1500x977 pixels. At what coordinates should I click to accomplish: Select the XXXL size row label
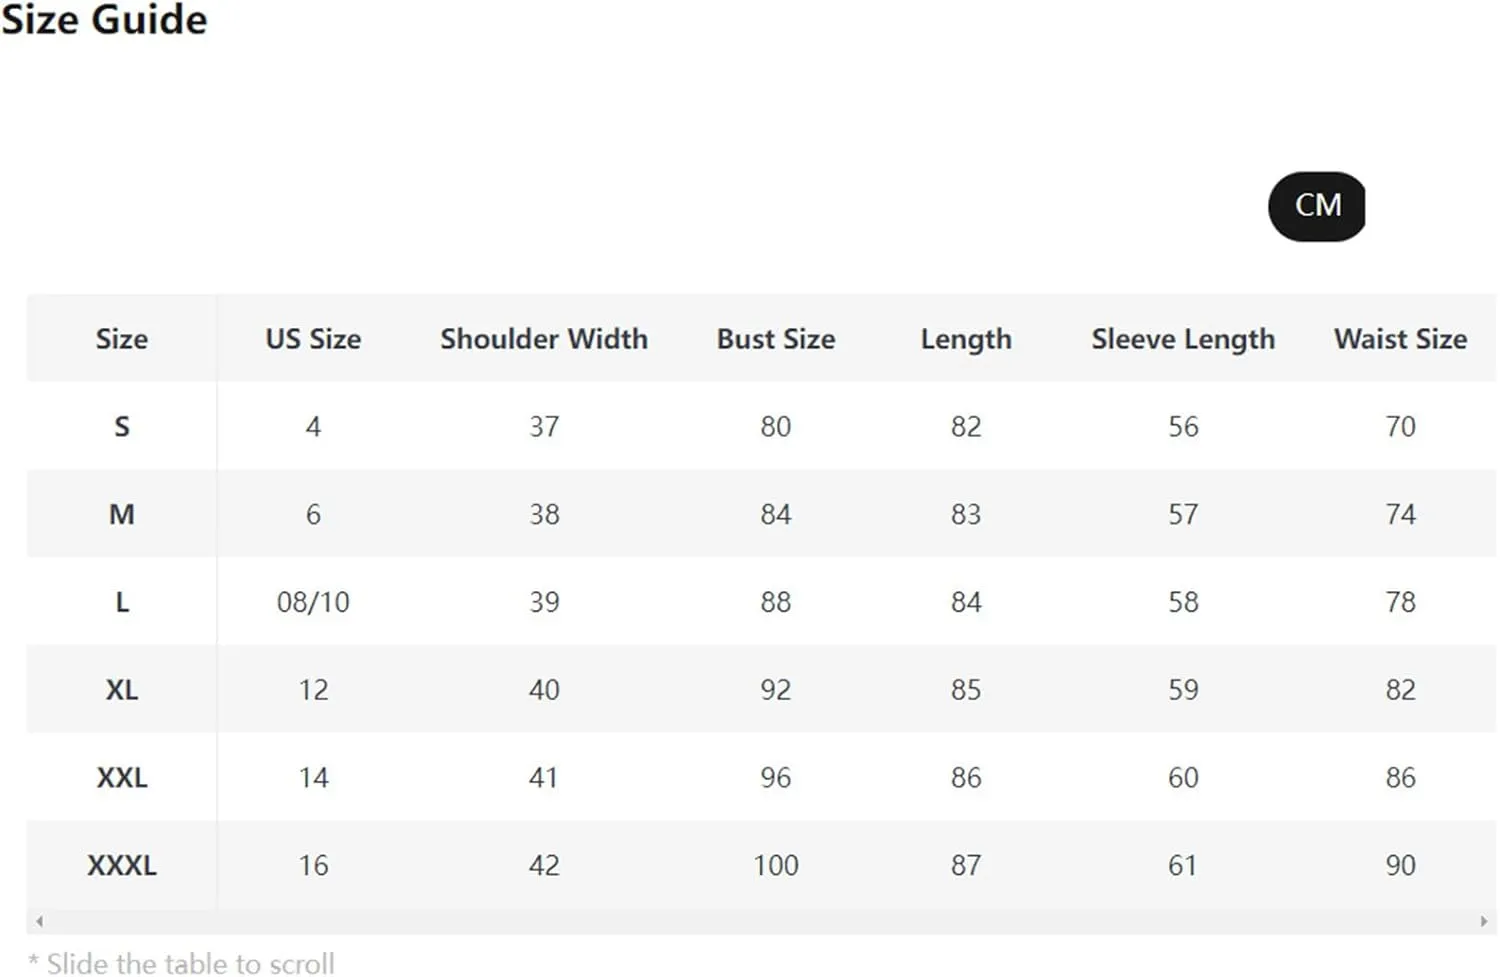point(122,865)
